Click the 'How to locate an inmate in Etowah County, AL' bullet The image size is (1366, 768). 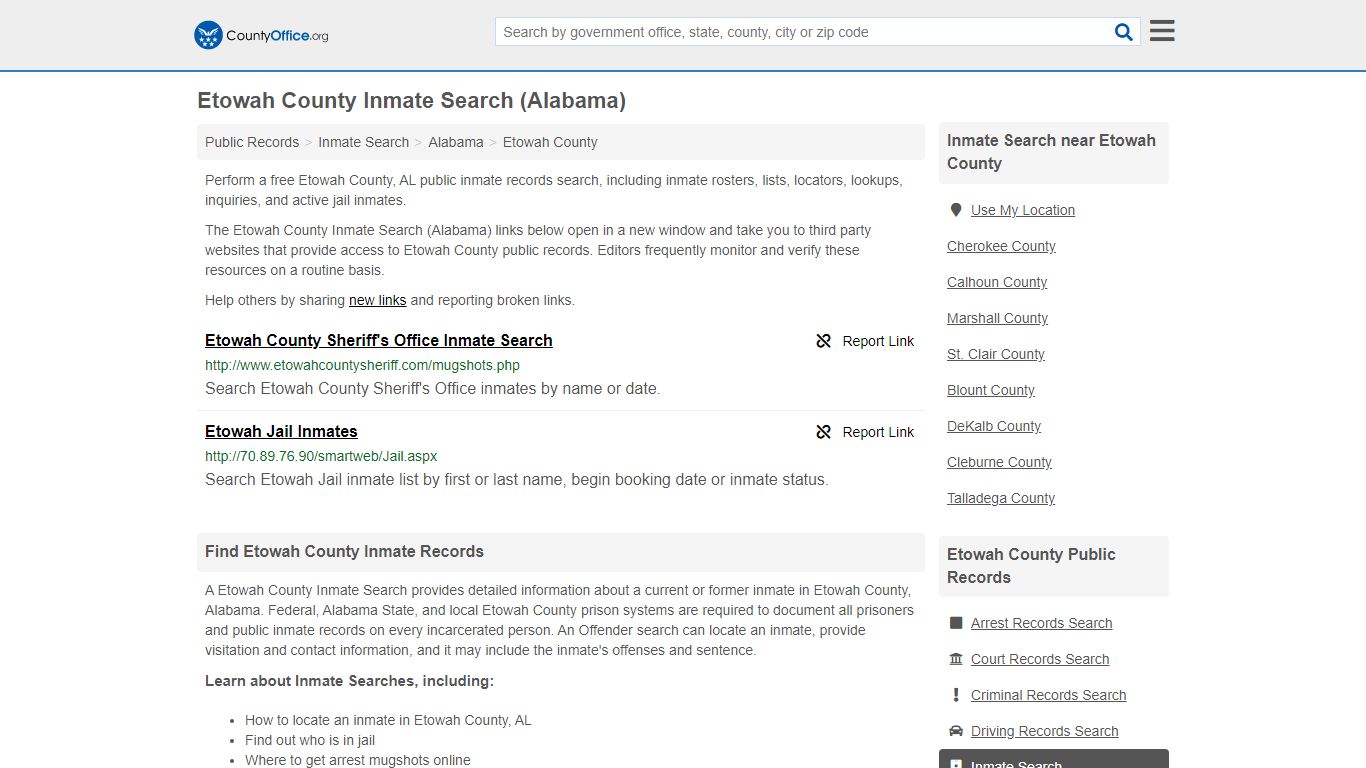(x=388, y=720)
